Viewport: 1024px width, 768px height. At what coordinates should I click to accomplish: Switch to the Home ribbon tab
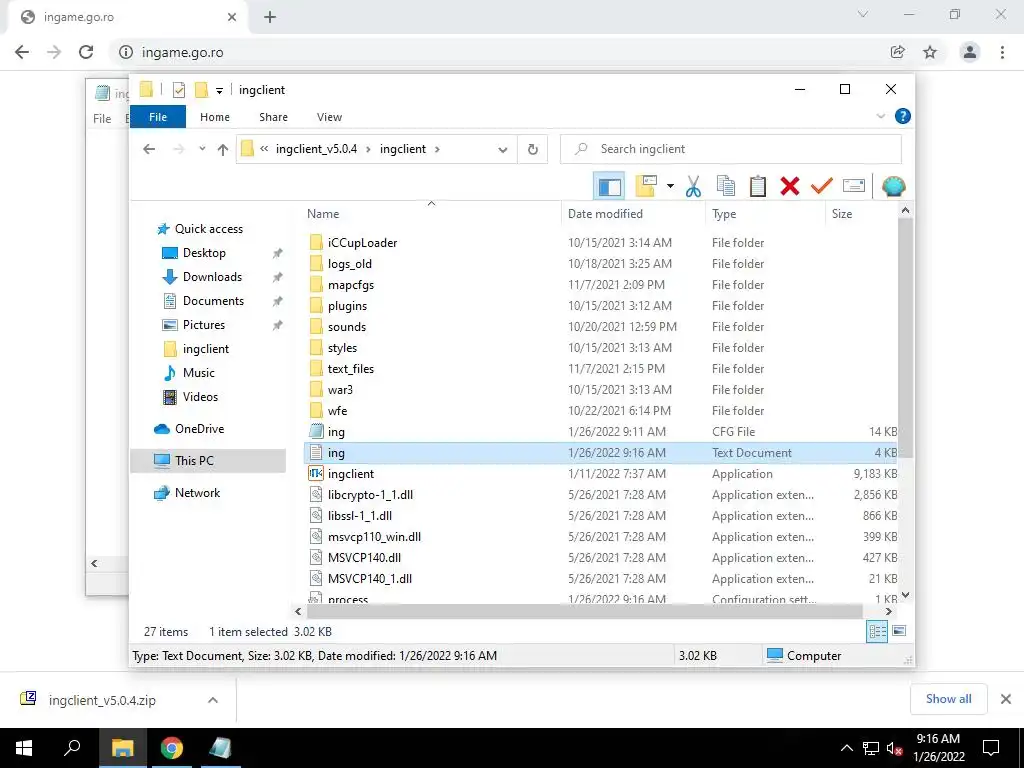pos(215,117)
